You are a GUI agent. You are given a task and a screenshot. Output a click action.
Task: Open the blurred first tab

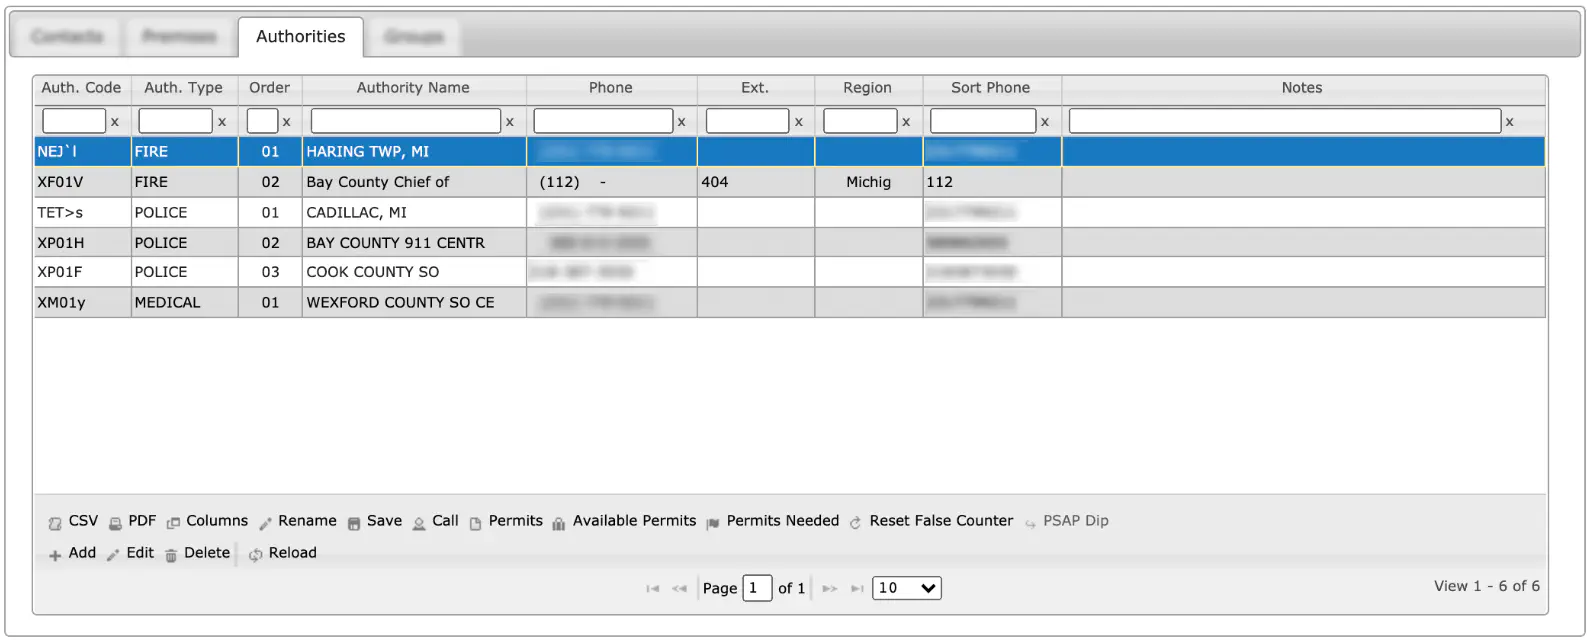pos(67,37)
